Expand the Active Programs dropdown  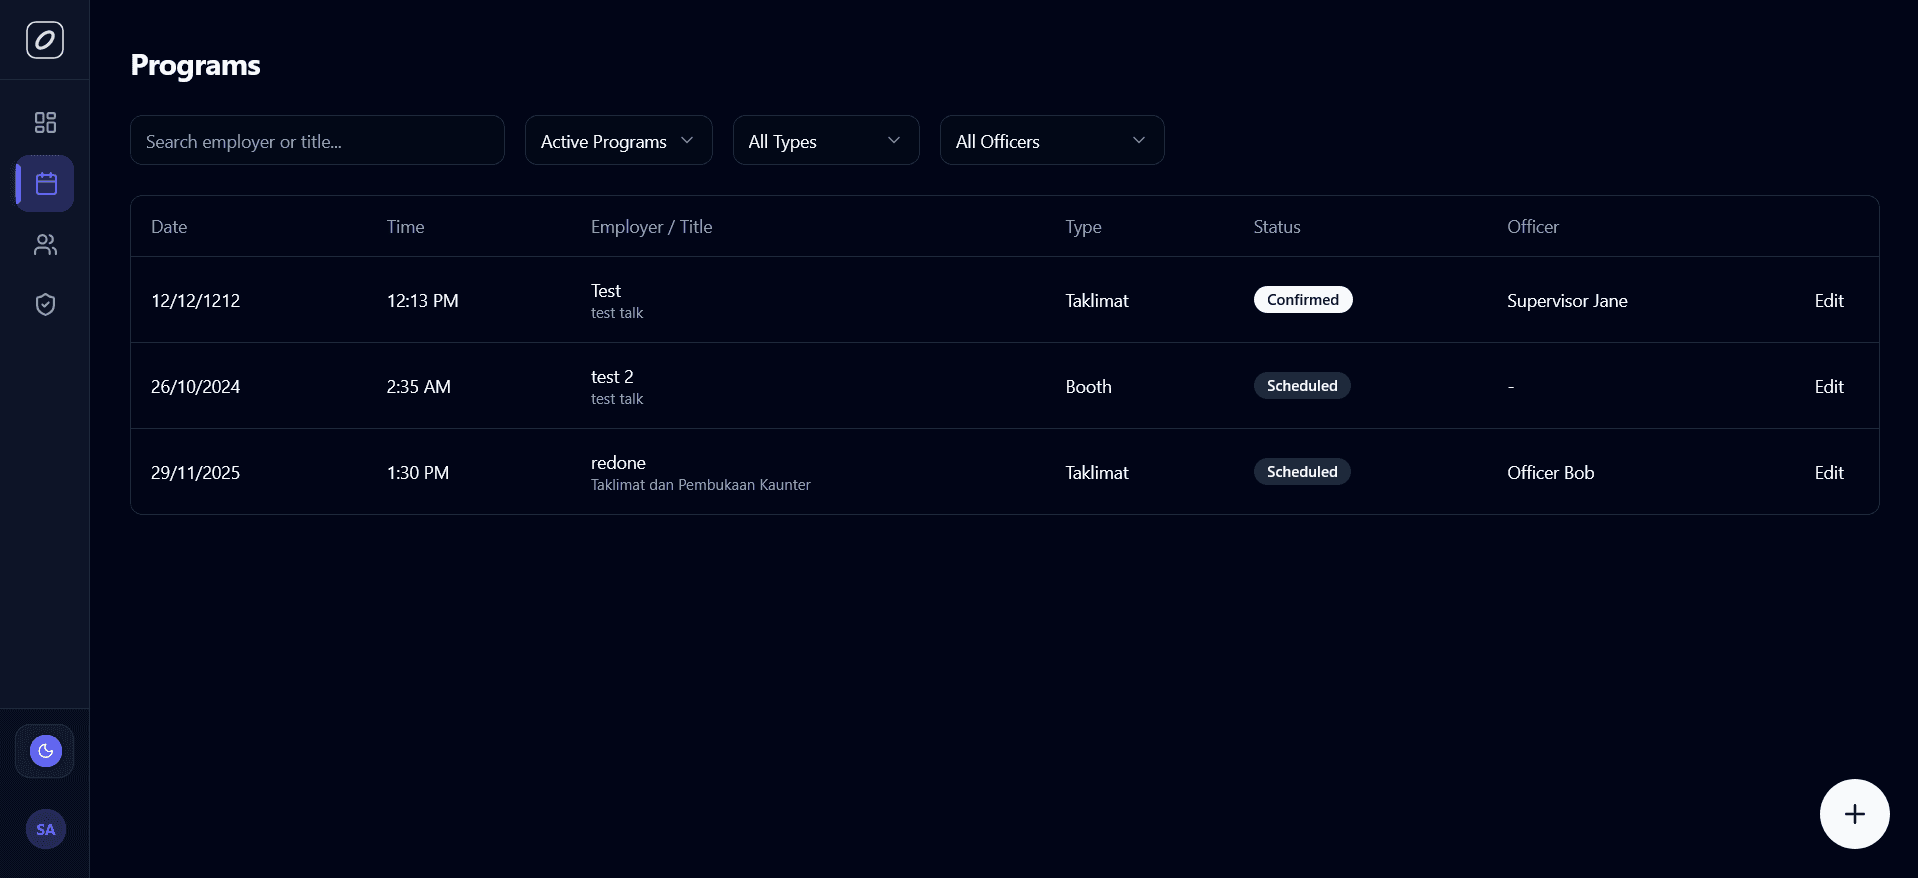point(618,141)
